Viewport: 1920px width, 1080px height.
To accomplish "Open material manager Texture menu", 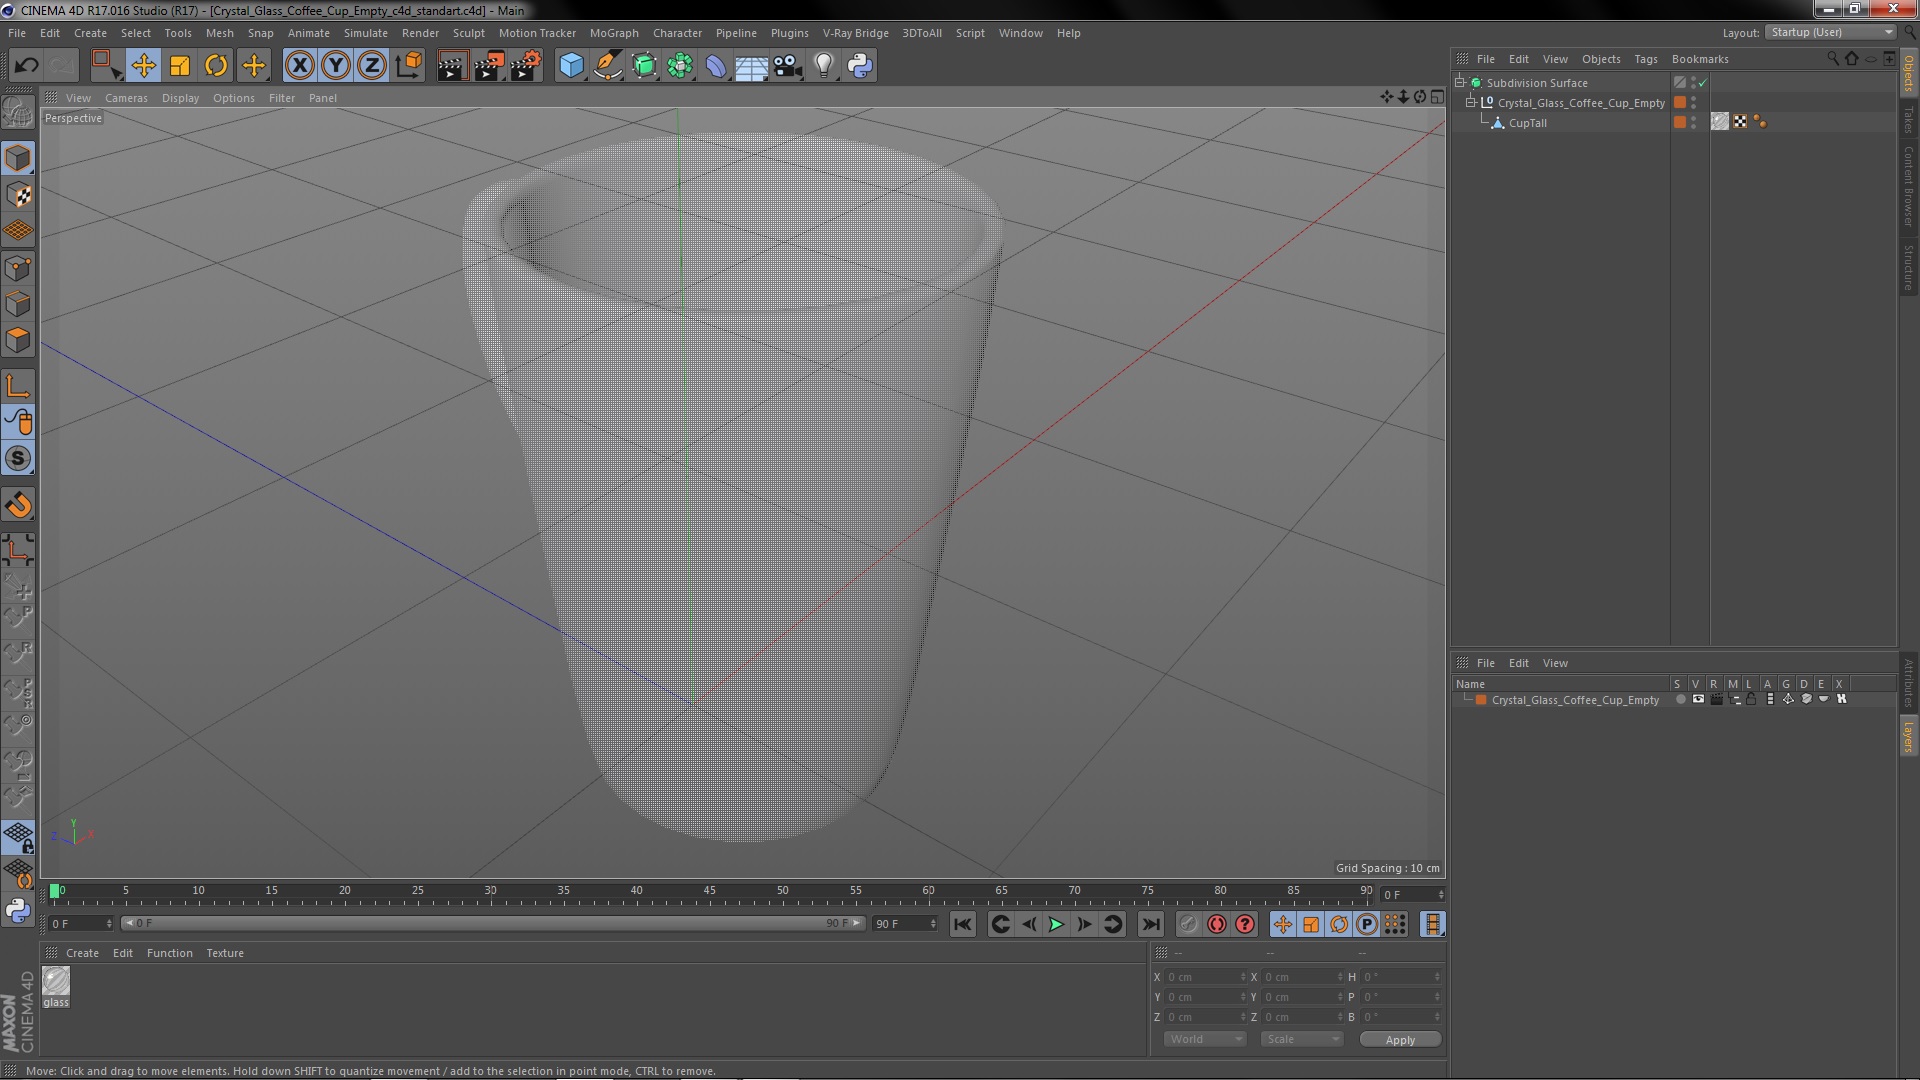I will [x=225, y=953].
